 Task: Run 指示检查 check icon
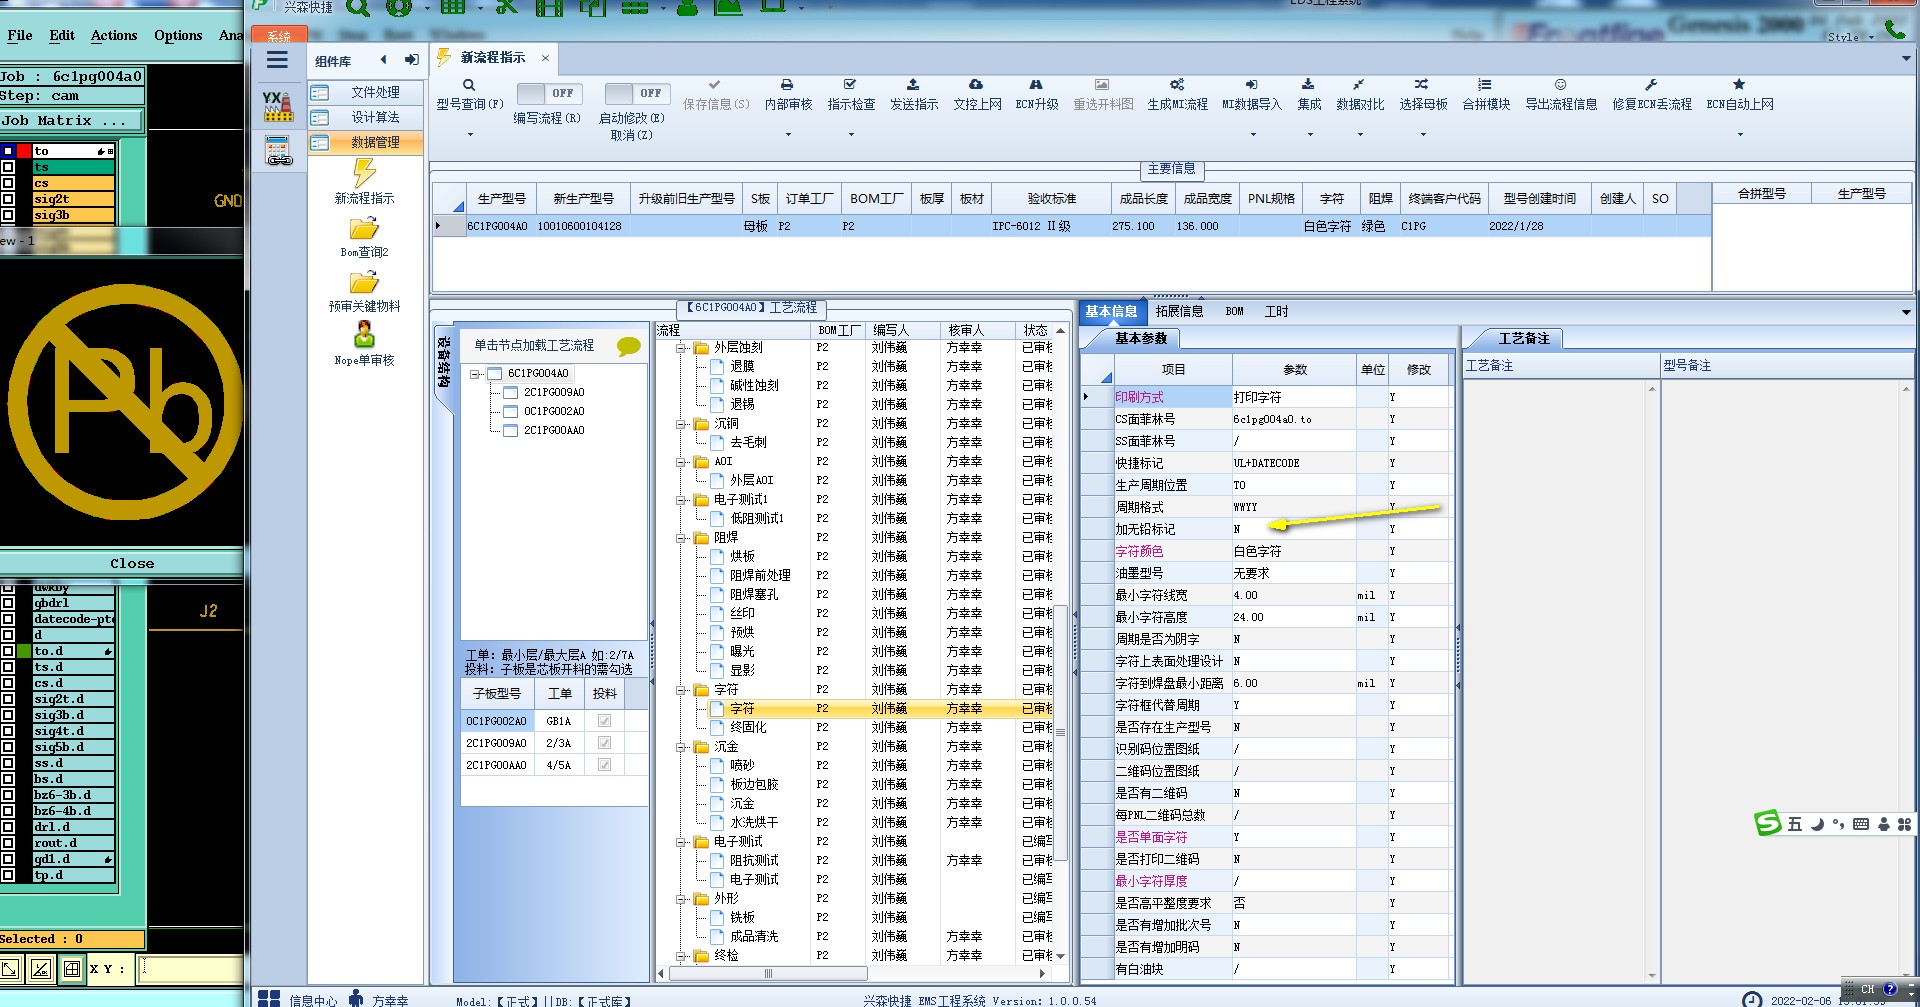coord(850,85)
